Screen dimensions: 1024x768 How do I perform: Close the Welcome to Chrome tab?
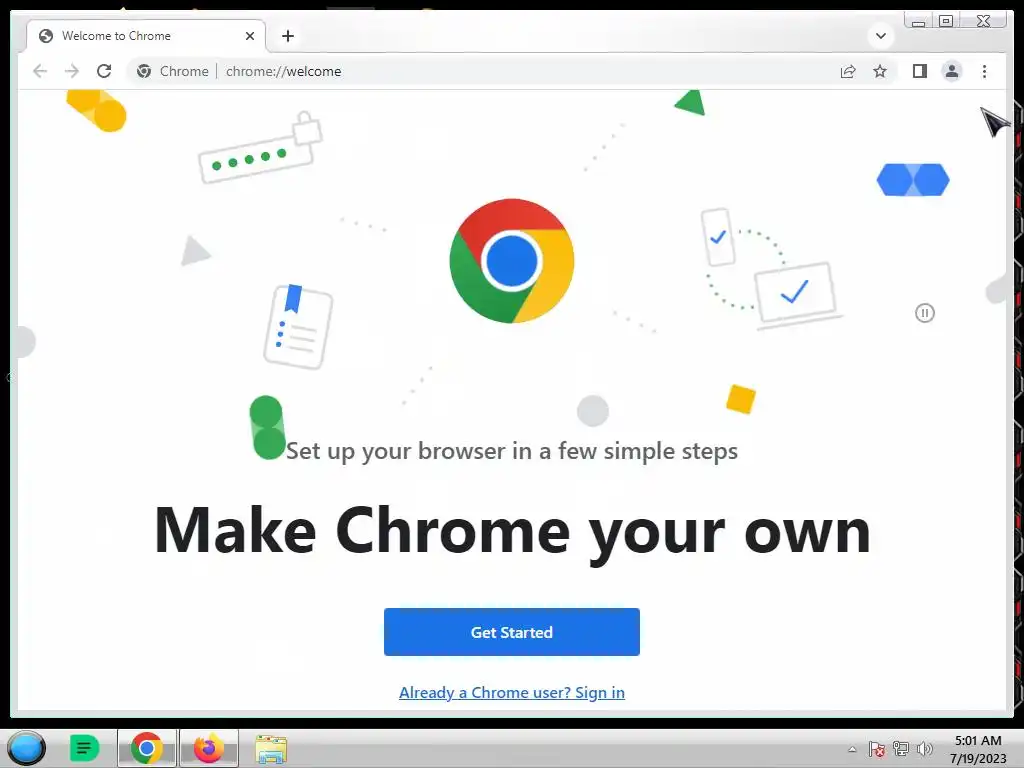(x=249, y=36)
